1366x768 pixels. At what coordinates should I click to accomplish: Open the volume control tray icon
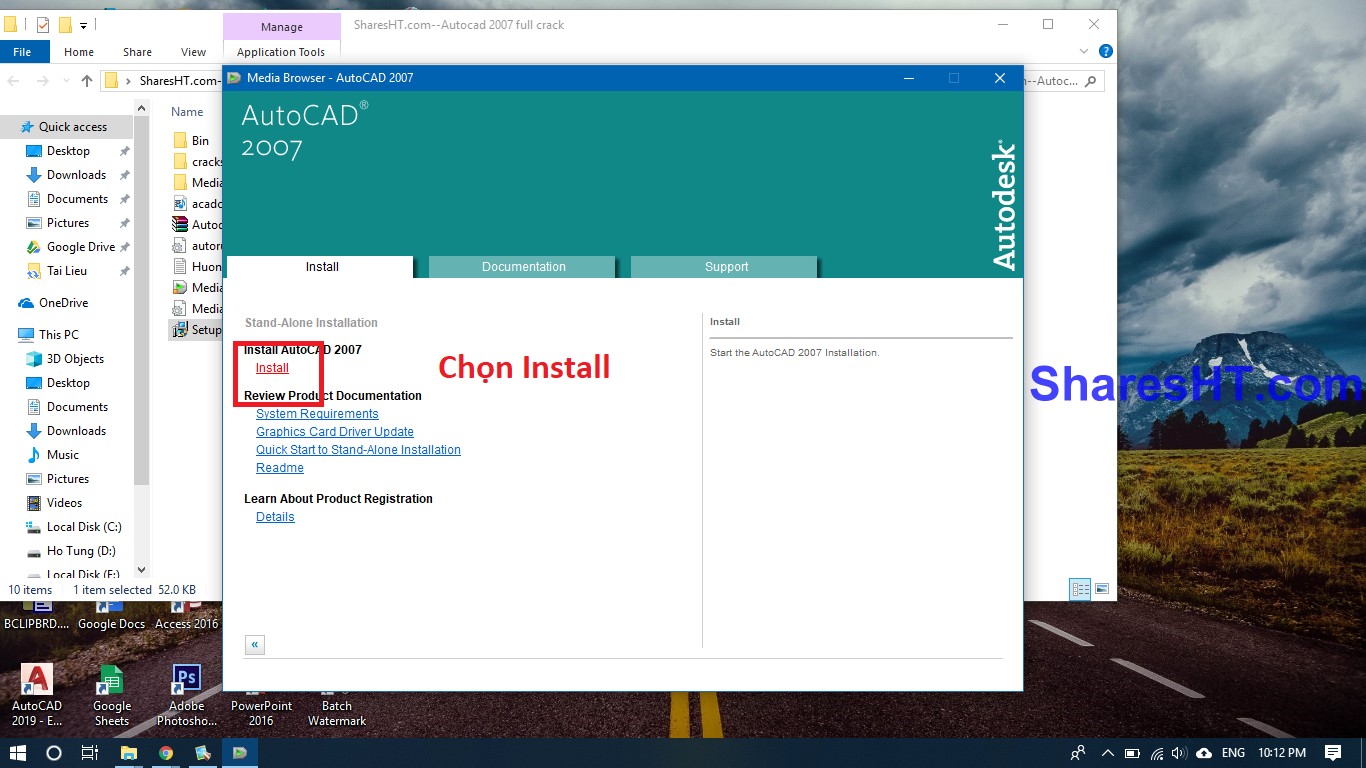click(1179, 753)
